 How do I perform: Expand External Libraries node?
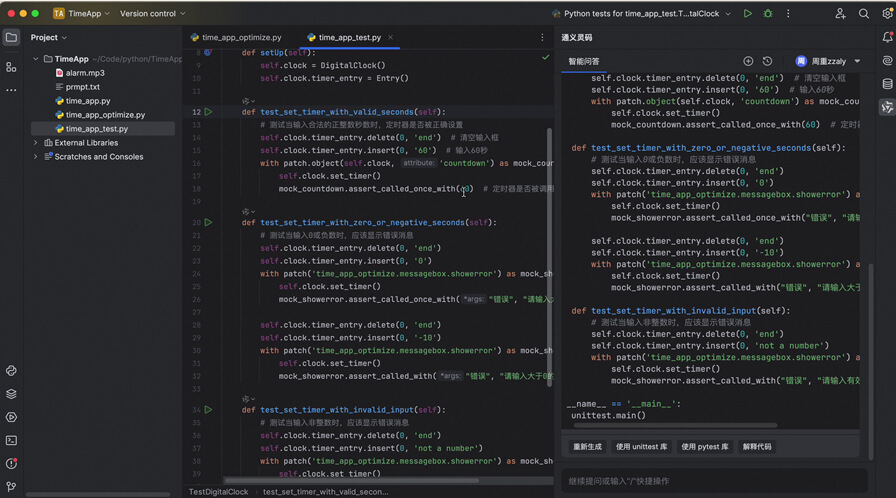pos(35,143)
